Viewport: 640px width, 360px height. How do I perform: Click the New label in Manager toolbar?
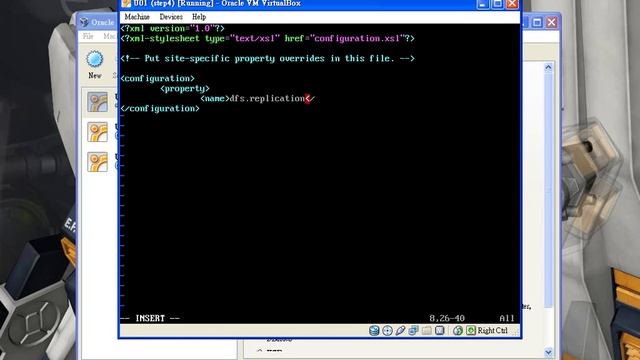(x=95, y=76)
